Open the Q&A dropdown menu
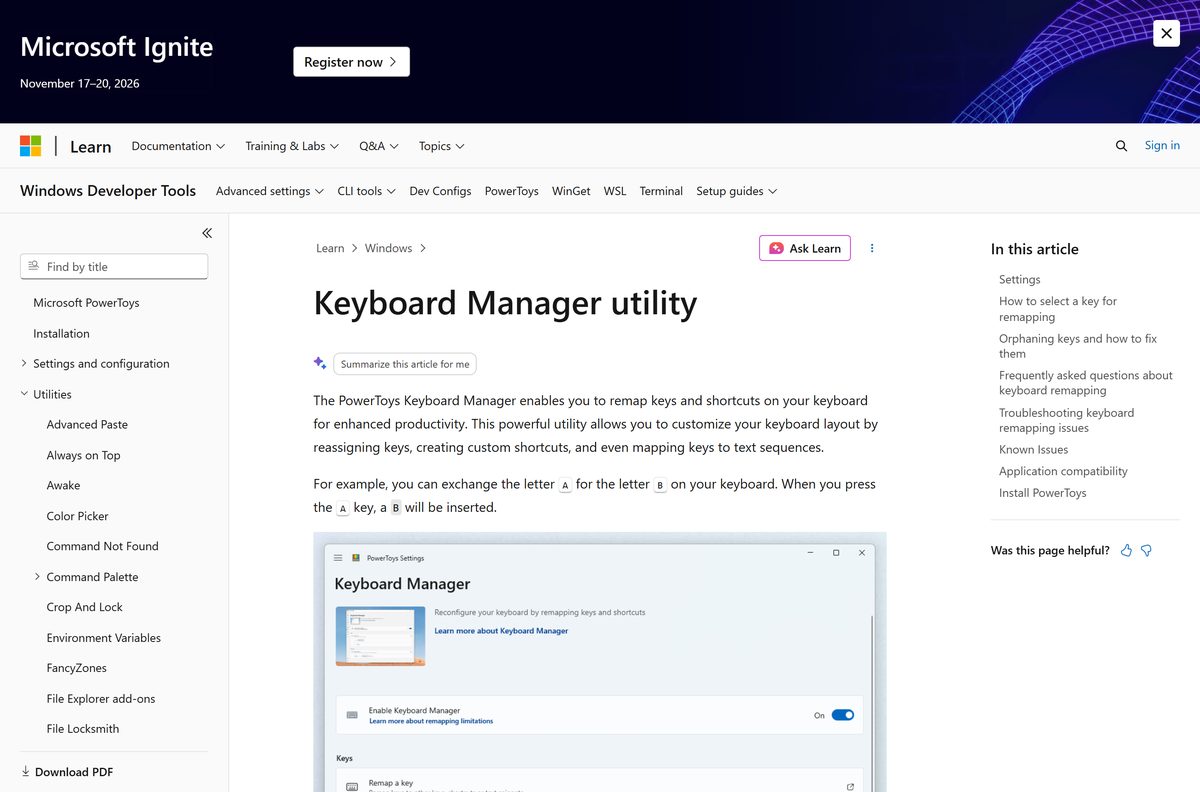 379,146
